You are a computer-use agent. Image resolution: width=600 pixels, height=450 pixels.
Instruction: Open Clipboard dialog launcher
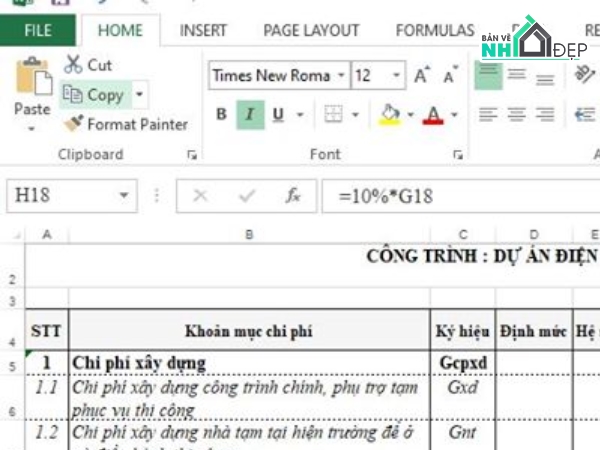[x=192, y=155]
